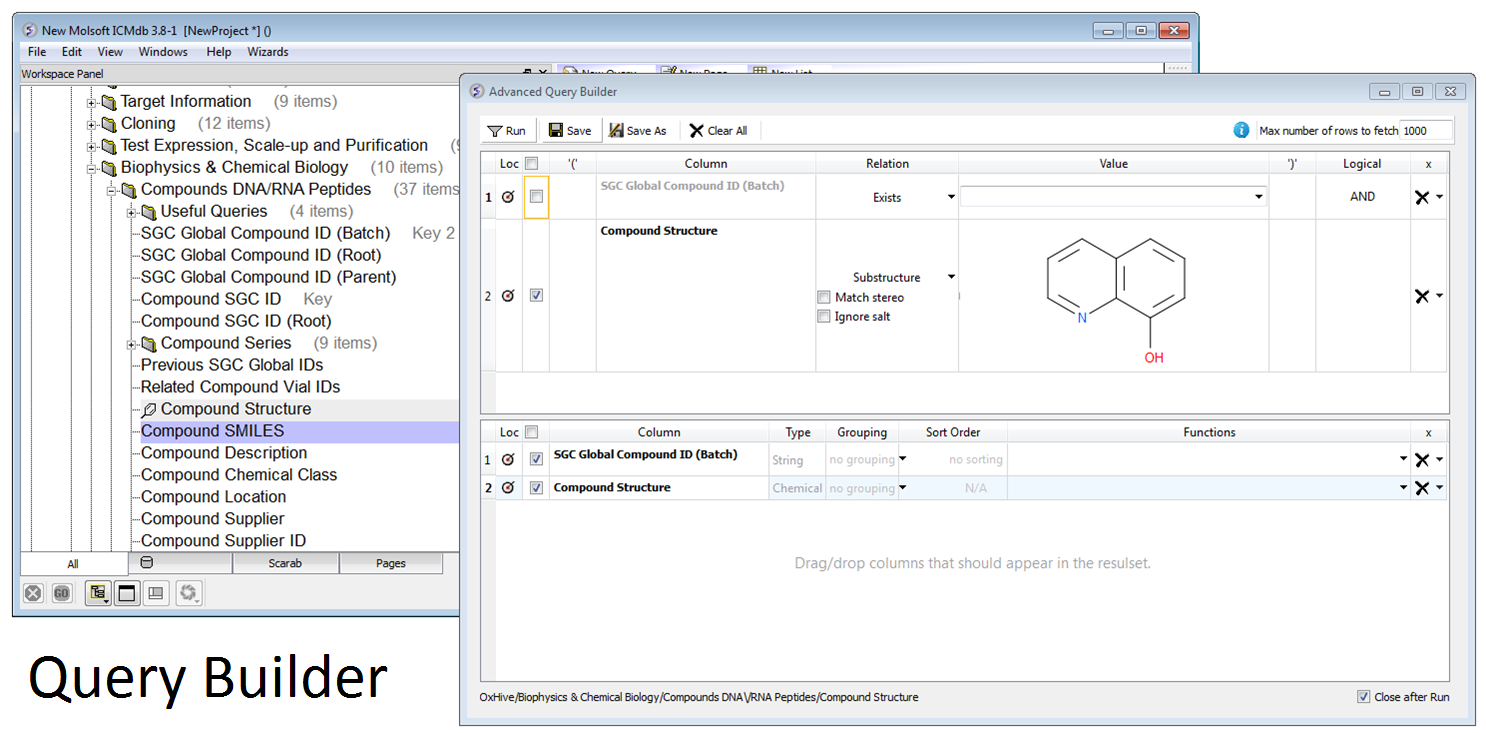Viewport: 1486px width, 733px height.
Task: Click Max number of rows to fetch field
Action: click(1426, 131)
